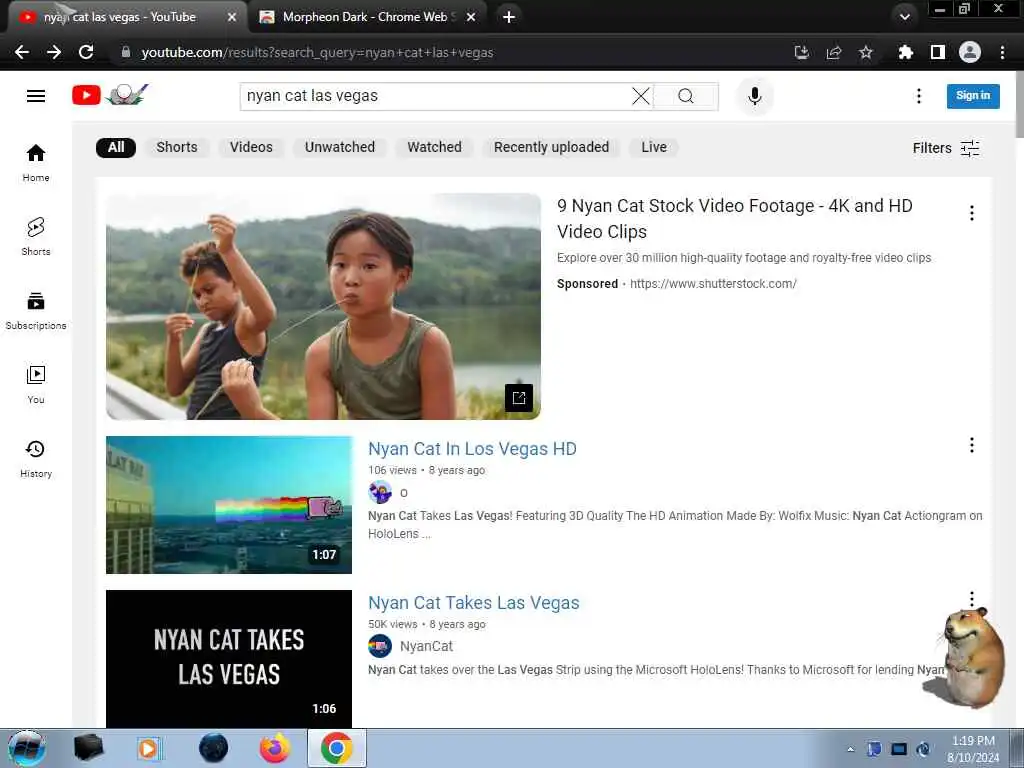1024x768 pixels.
Task: Open Shorts in the sidebar
Action: (36, 236)
